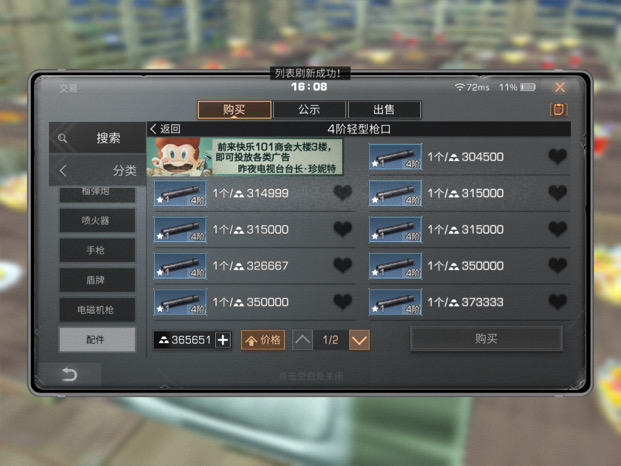Toggle favorite heart on 326667 listing
Viewport: 621px width, 466px height.
point(343,265)
